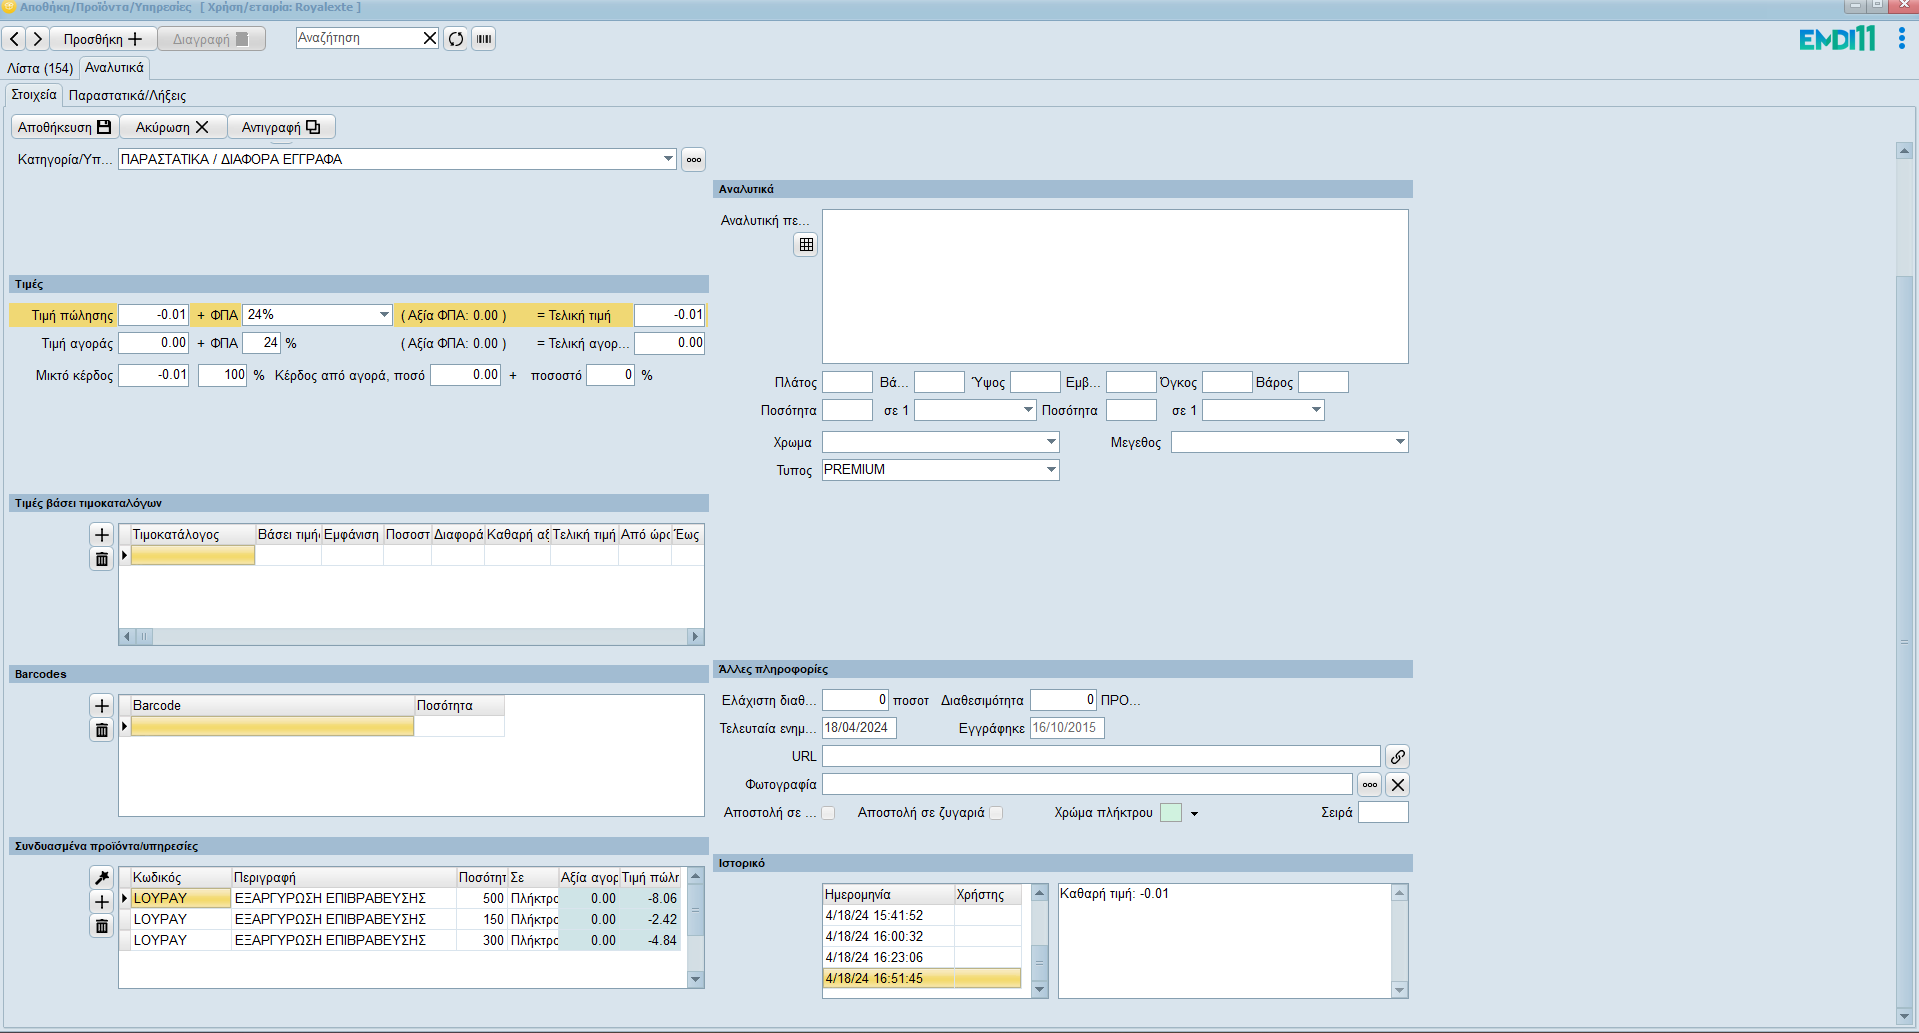Click the Τιμοκατάλογος column header
1919x1033 pixels.
(x=192, y=535)
